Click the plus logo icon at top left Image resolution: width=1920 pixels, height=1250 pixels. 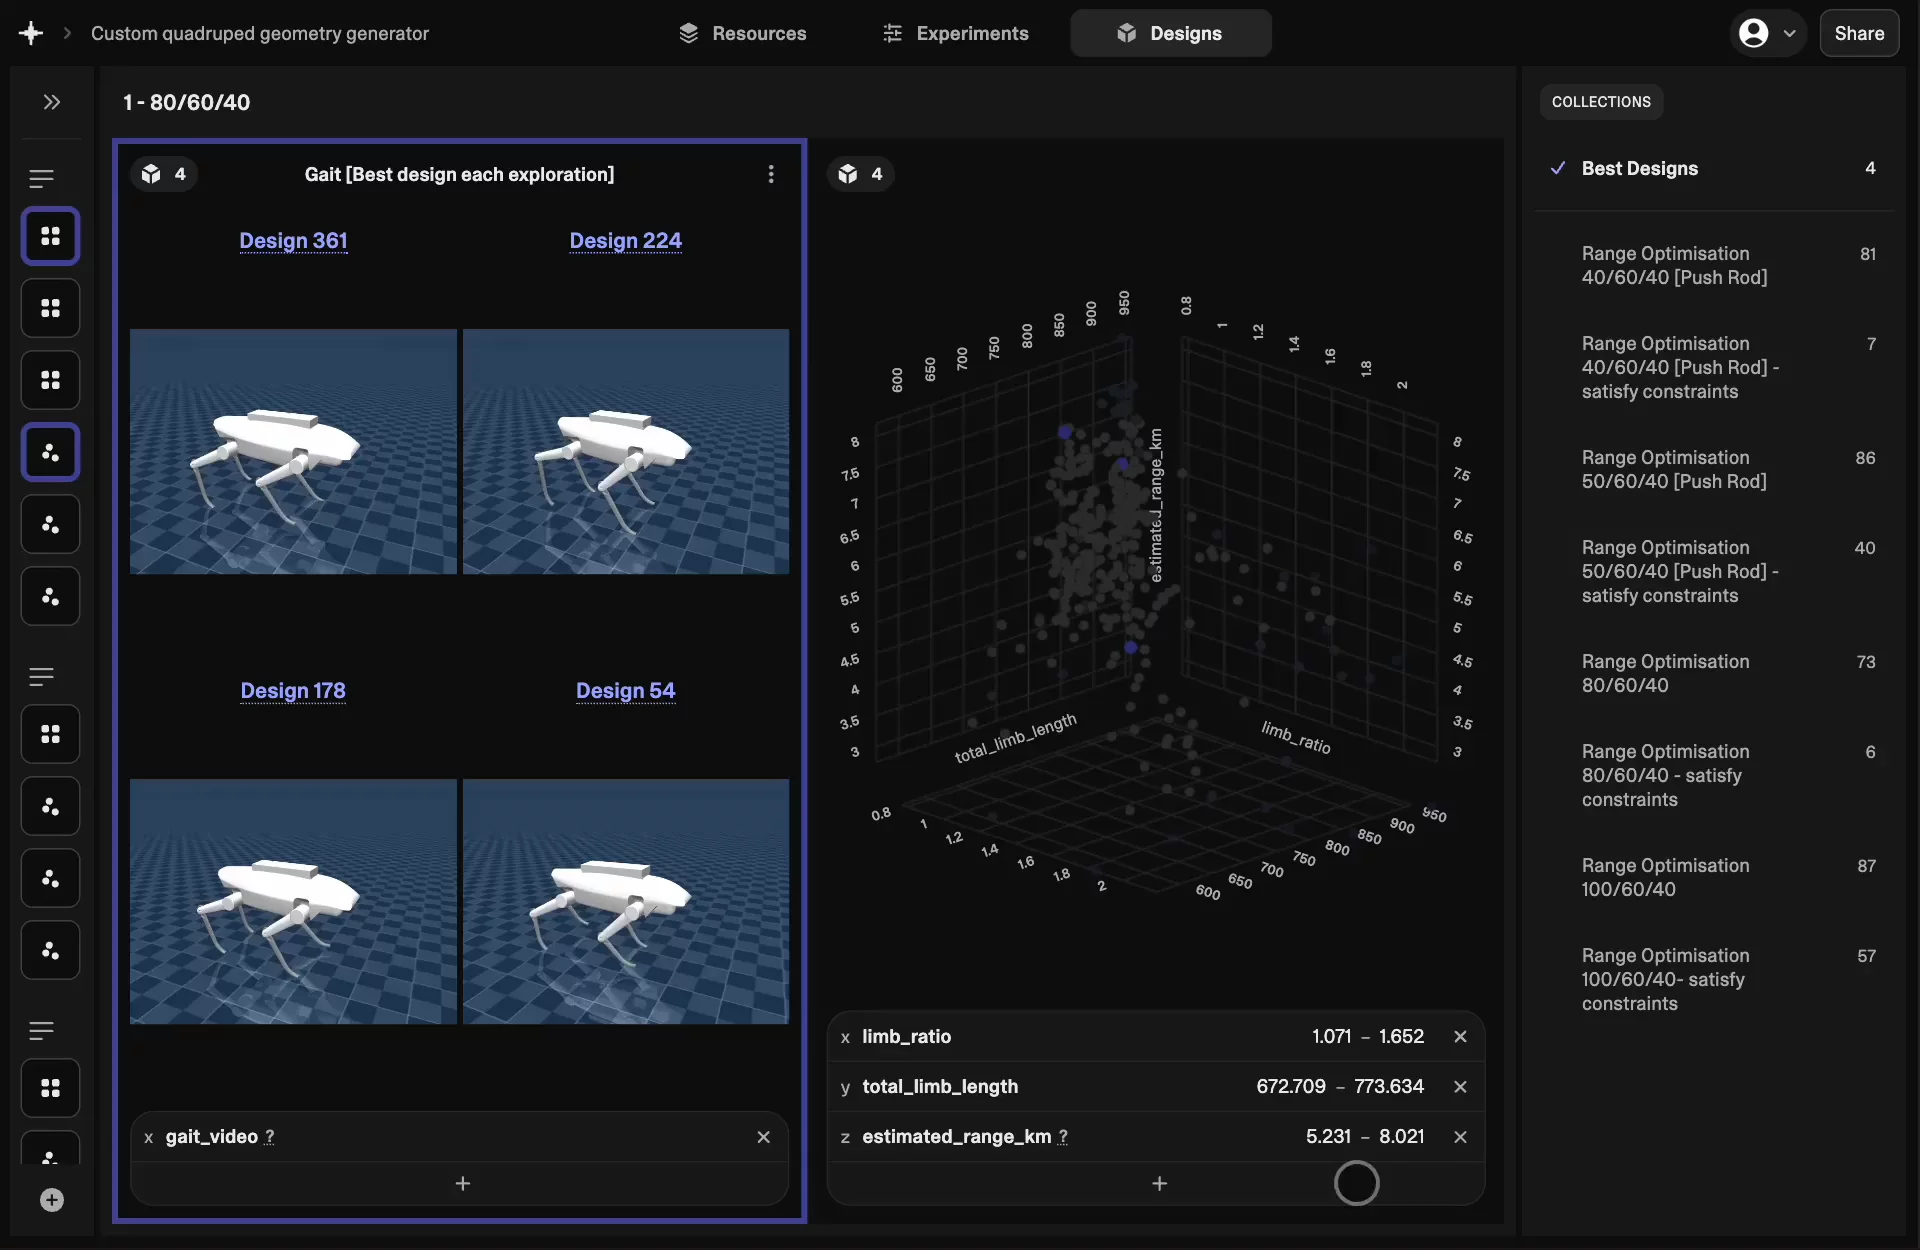click(x=30, y=33)
